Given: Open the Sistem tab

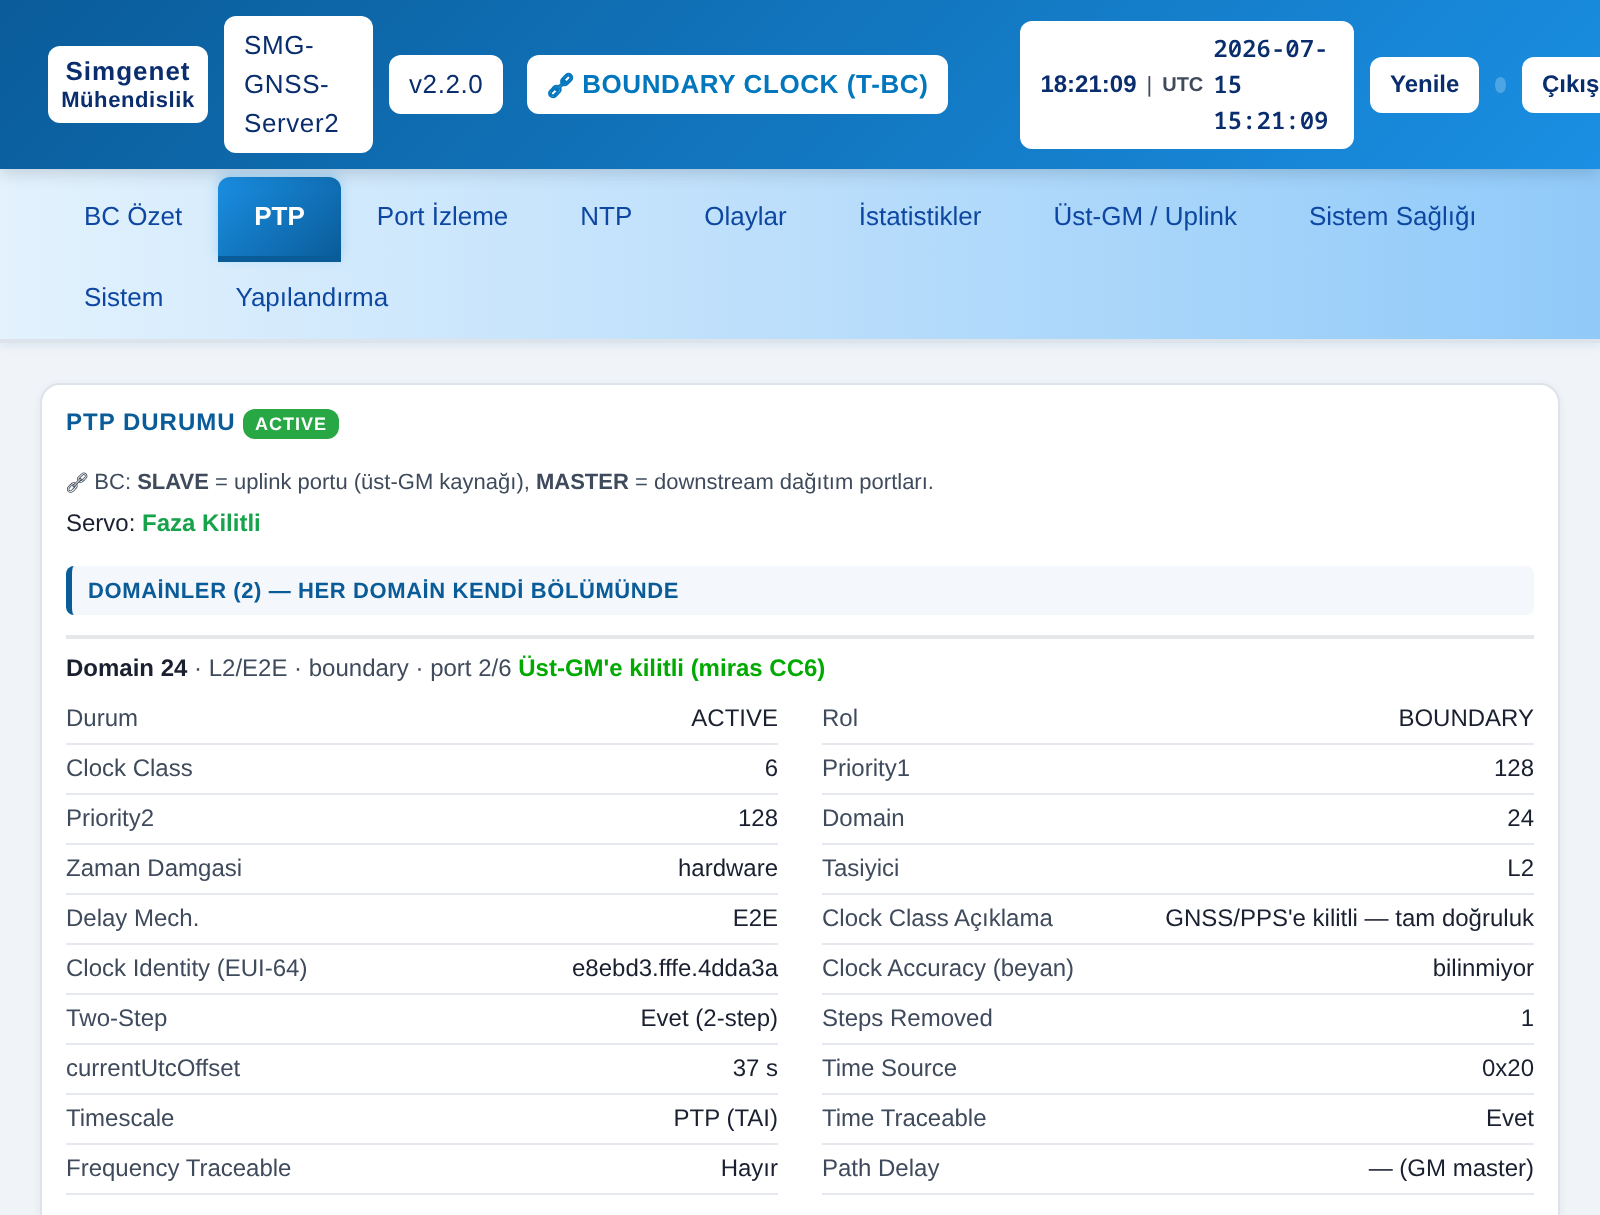Looking at the screenshot, I should pyautogui.click(x=123, y=298).
